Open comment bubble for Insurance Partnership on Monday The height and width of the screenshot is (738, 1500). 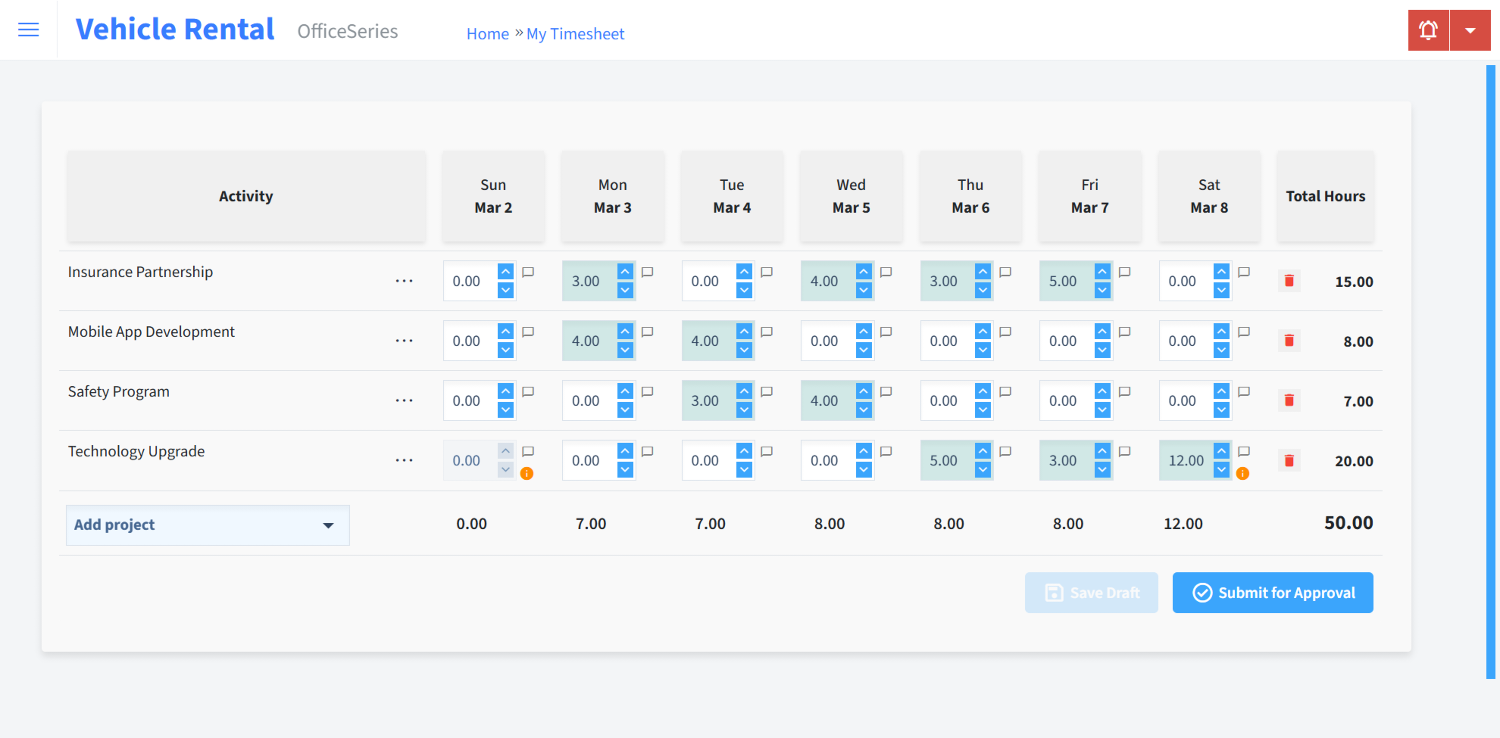point(646,271)
